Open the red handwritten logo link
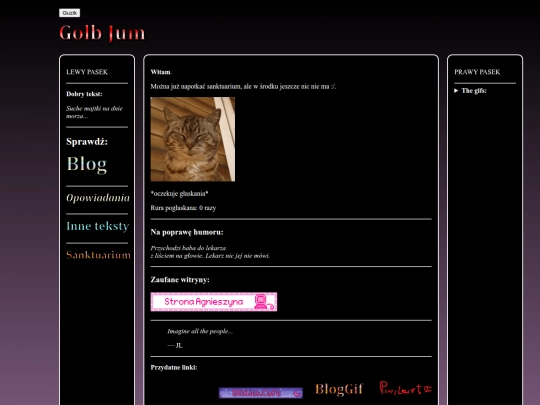 click(405, 388)
